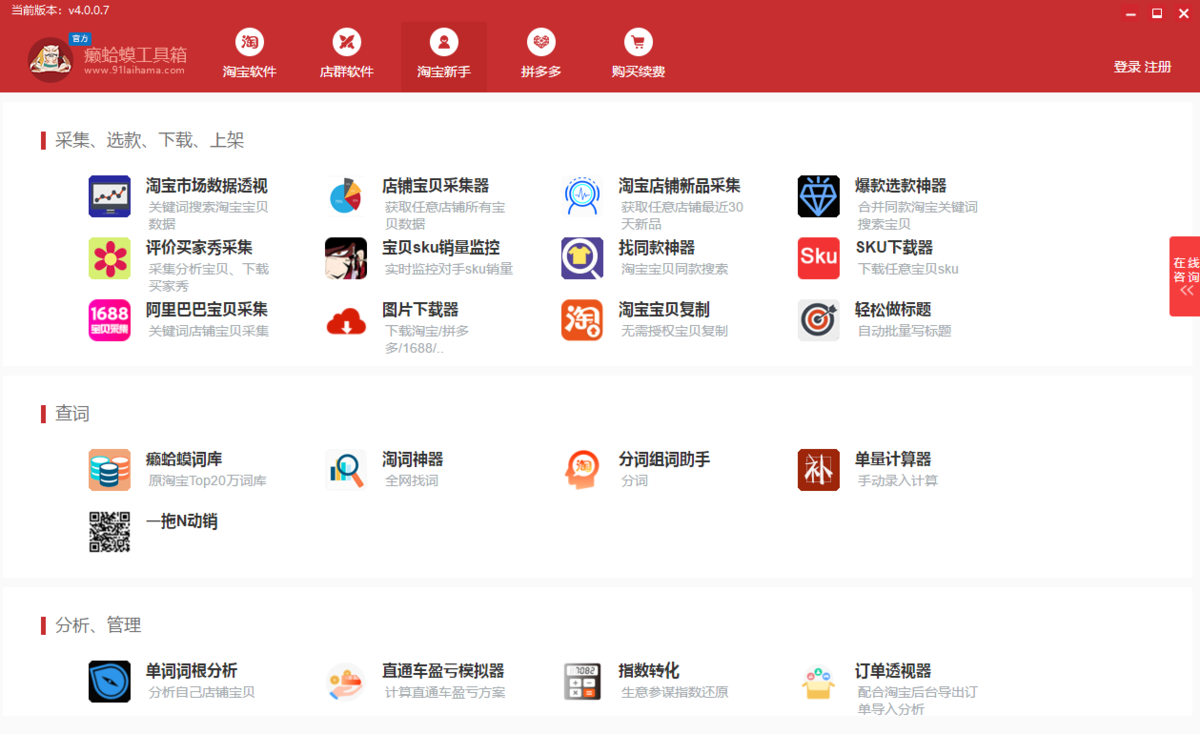This screenshot has height=734, width=1200.
Task: Launch the 癞蛤蟆词库 database icon
Action: point(109,470)
